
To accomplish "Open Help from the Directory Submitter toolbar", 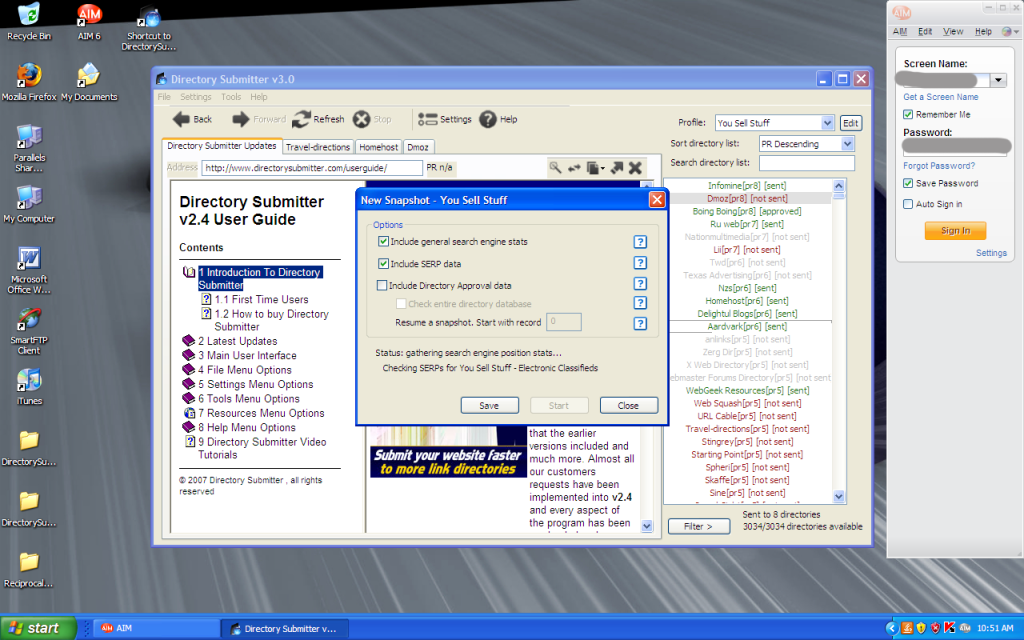I will tap(498, 120).
